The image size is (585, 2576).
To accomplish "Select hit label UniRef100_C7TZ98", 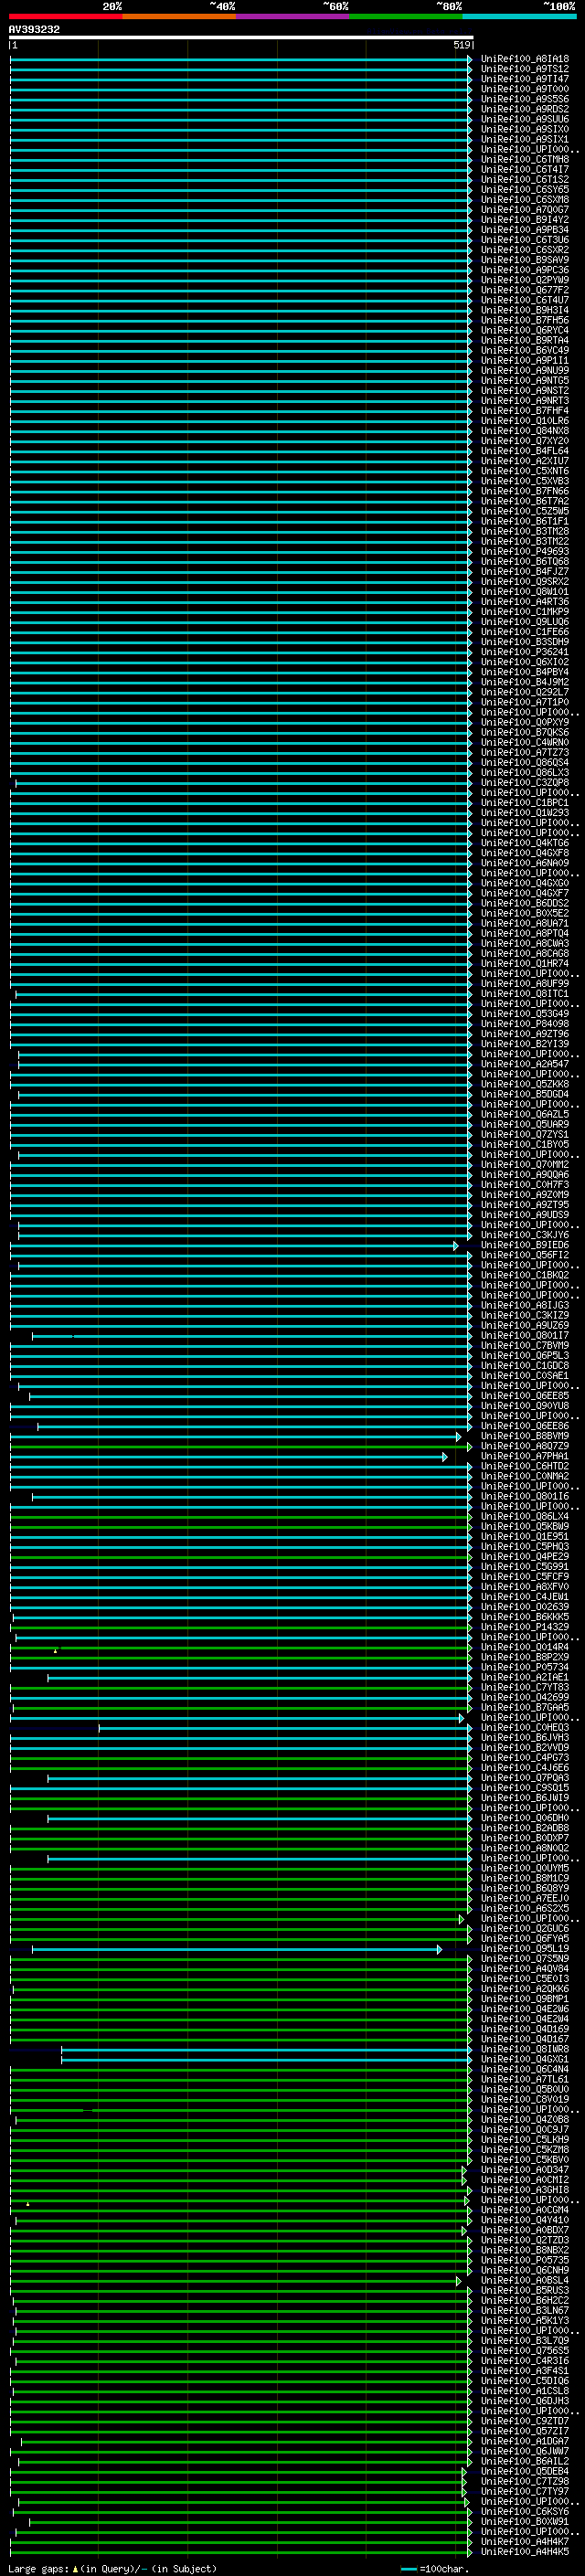I will pos(525,2481).
